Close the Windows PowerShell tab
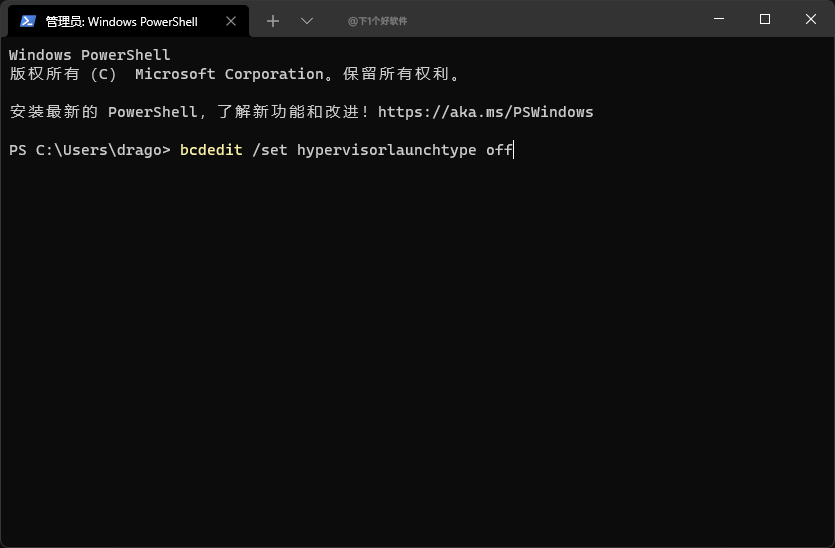Viewport: 835px width, 548px height. point(231,21)
